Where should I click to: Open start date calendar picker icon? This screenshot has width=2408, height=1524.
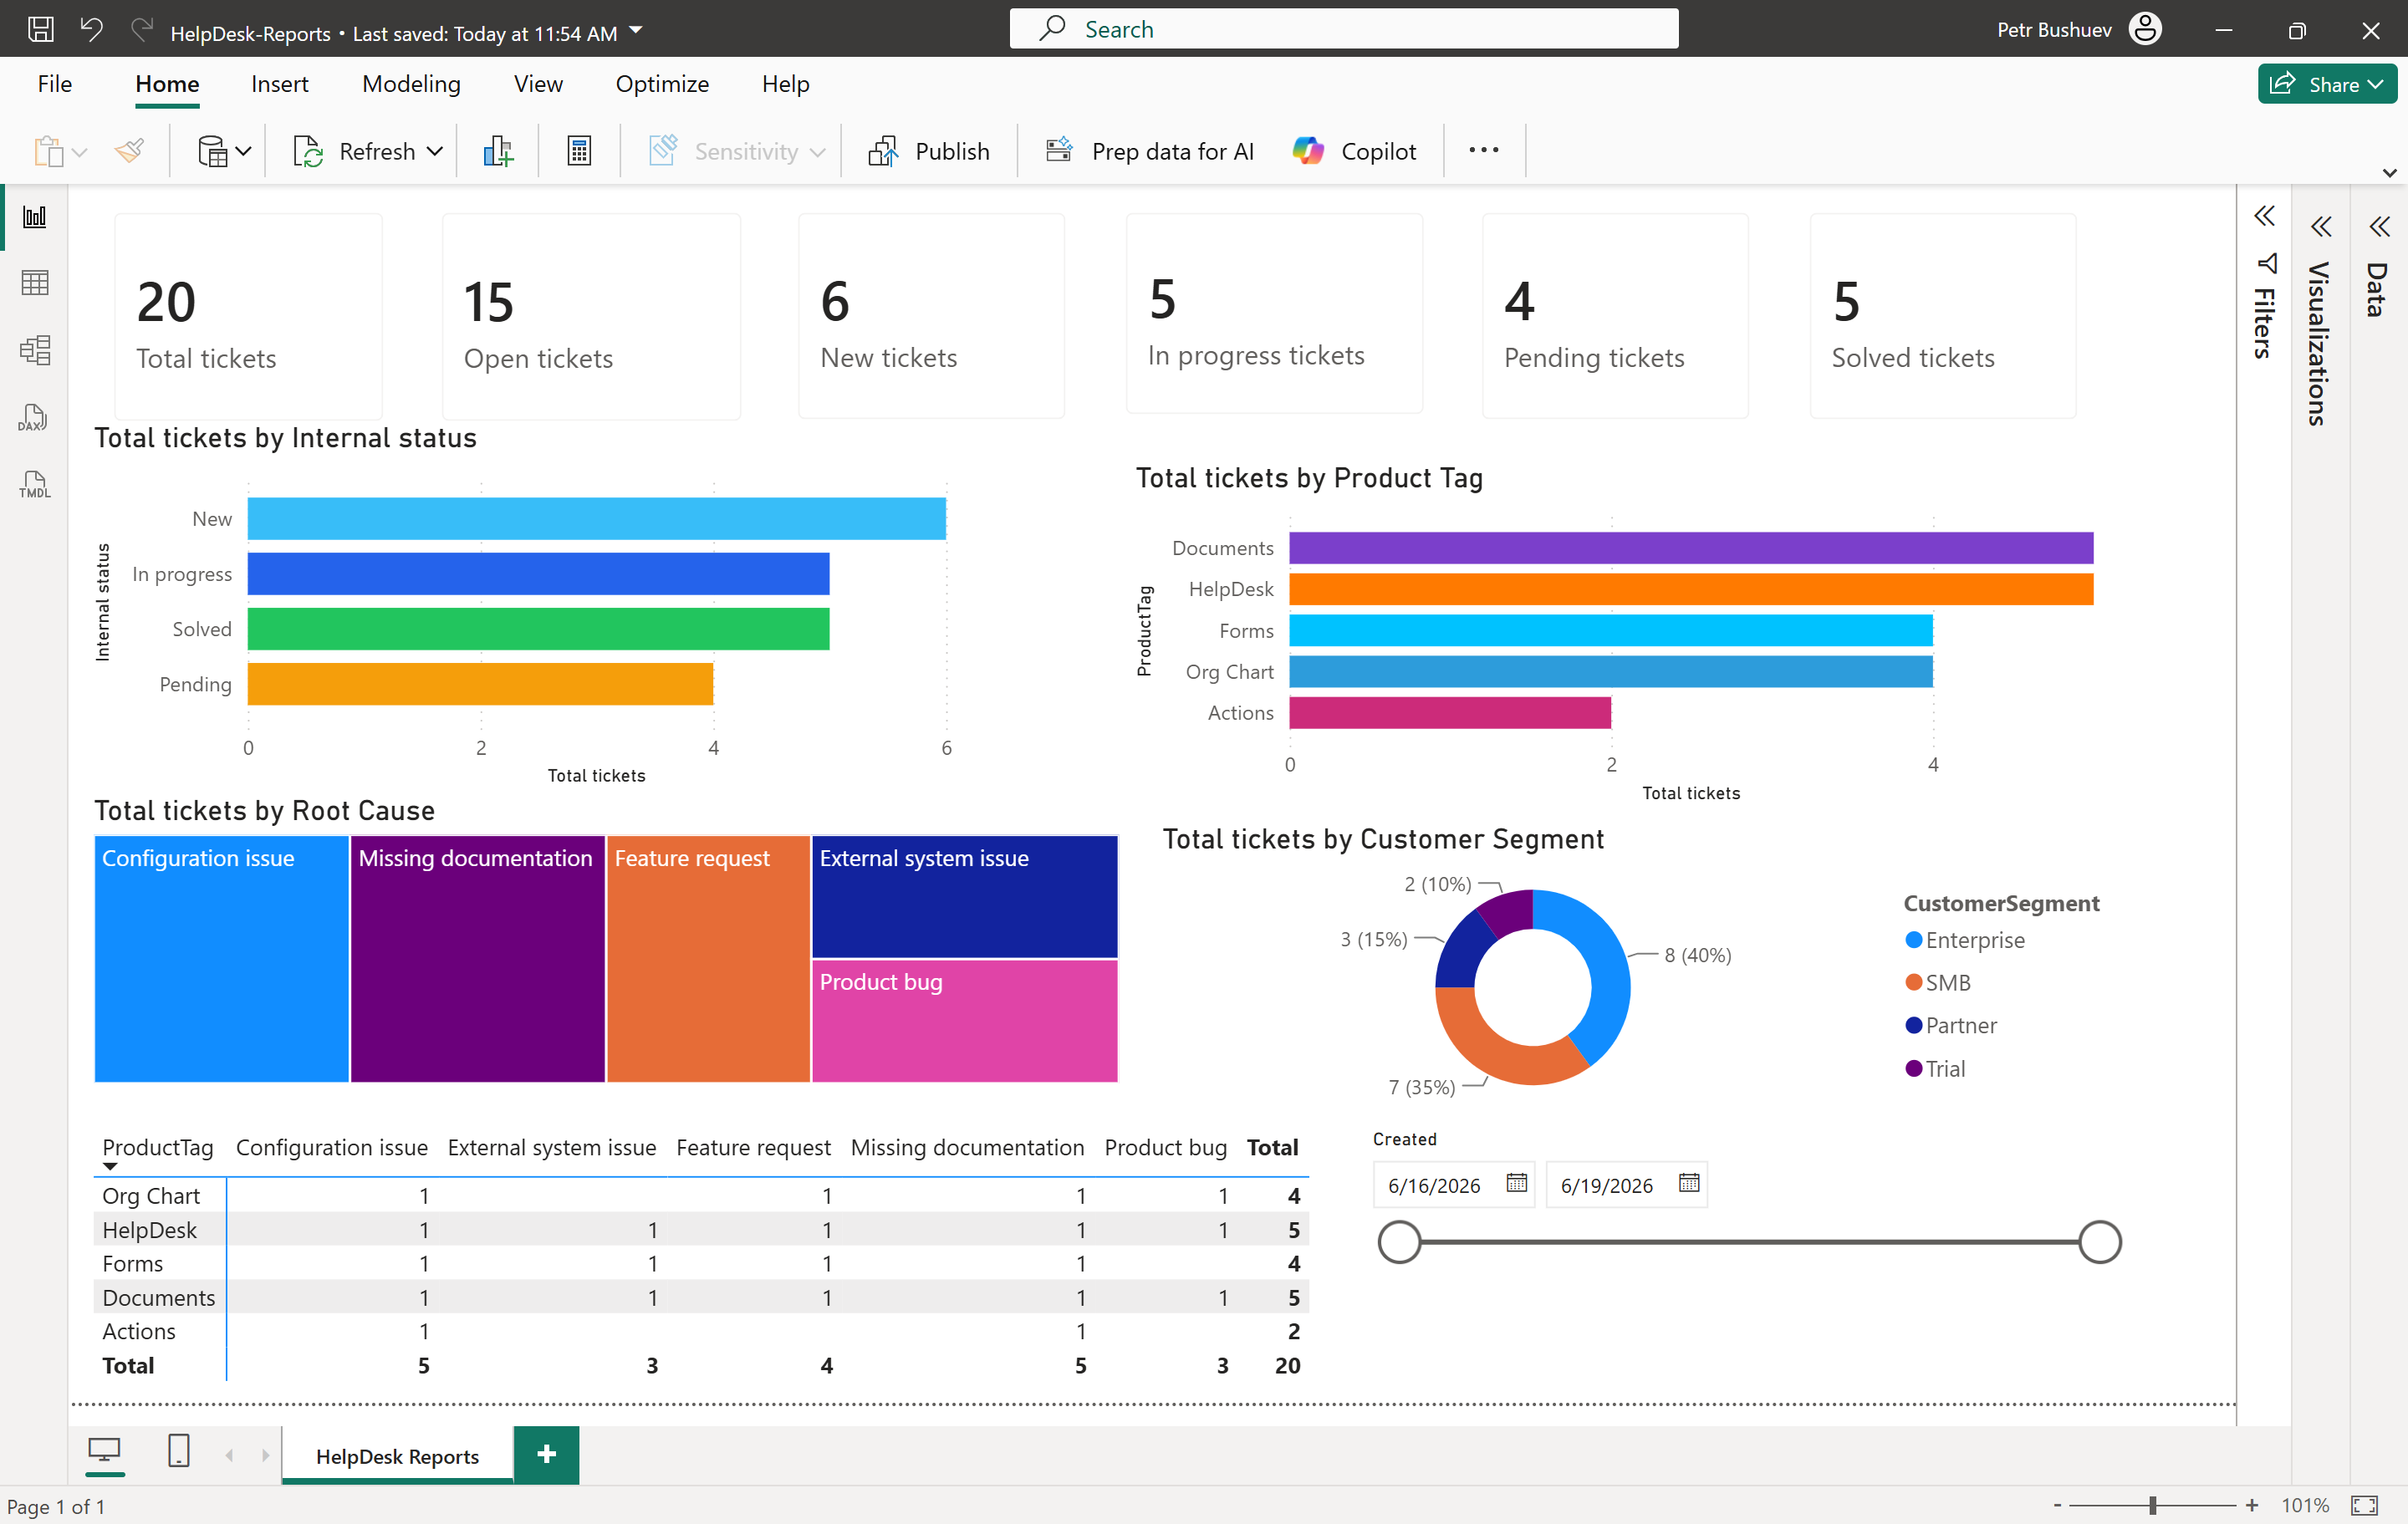click(1517, 1183)
